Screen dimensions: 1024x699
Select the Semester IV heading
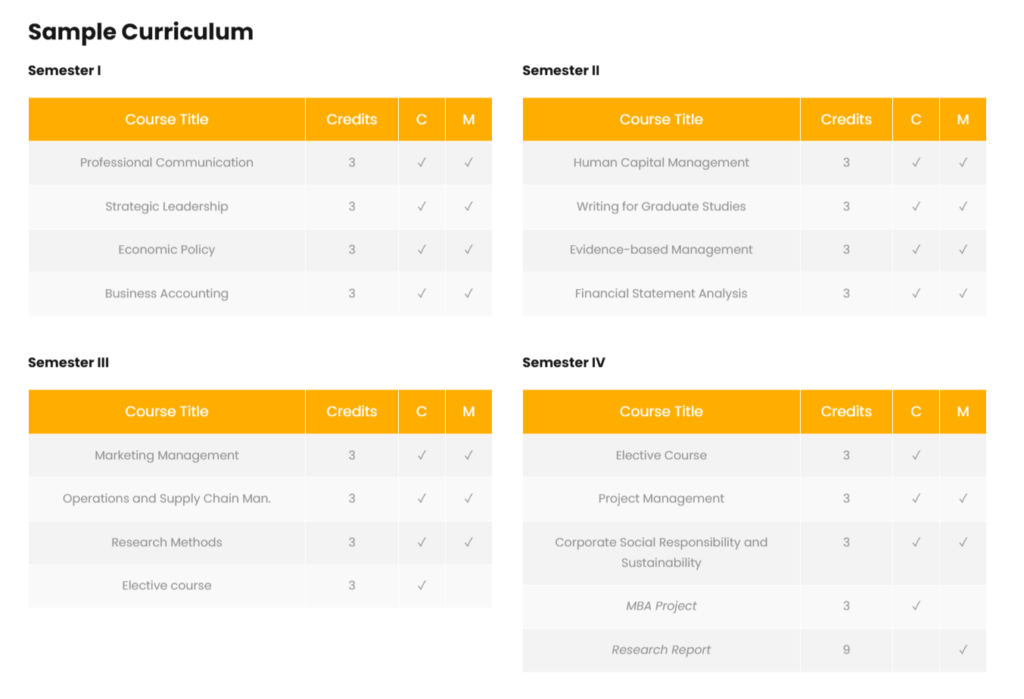pyautogui.click(x=563, y=363)
